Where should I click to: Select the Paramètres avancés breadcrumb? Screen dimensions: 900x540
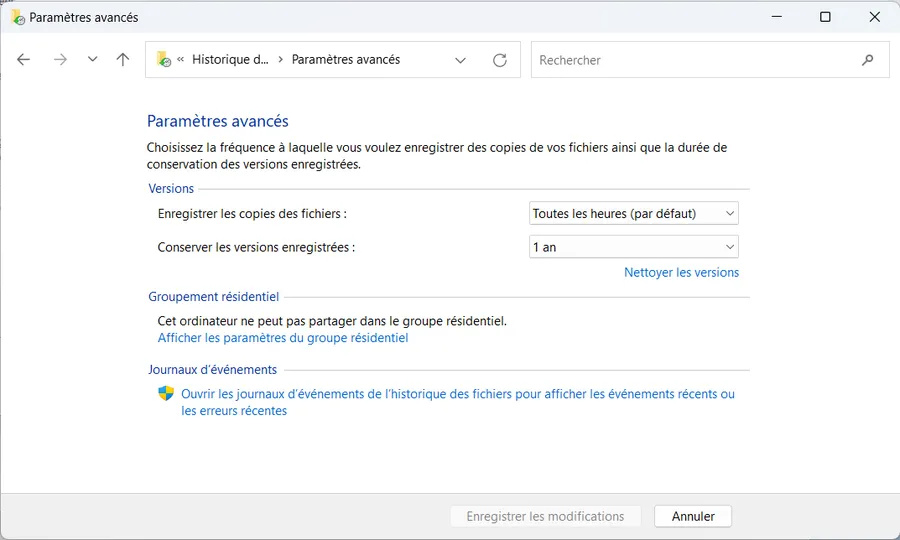point(346,60)
